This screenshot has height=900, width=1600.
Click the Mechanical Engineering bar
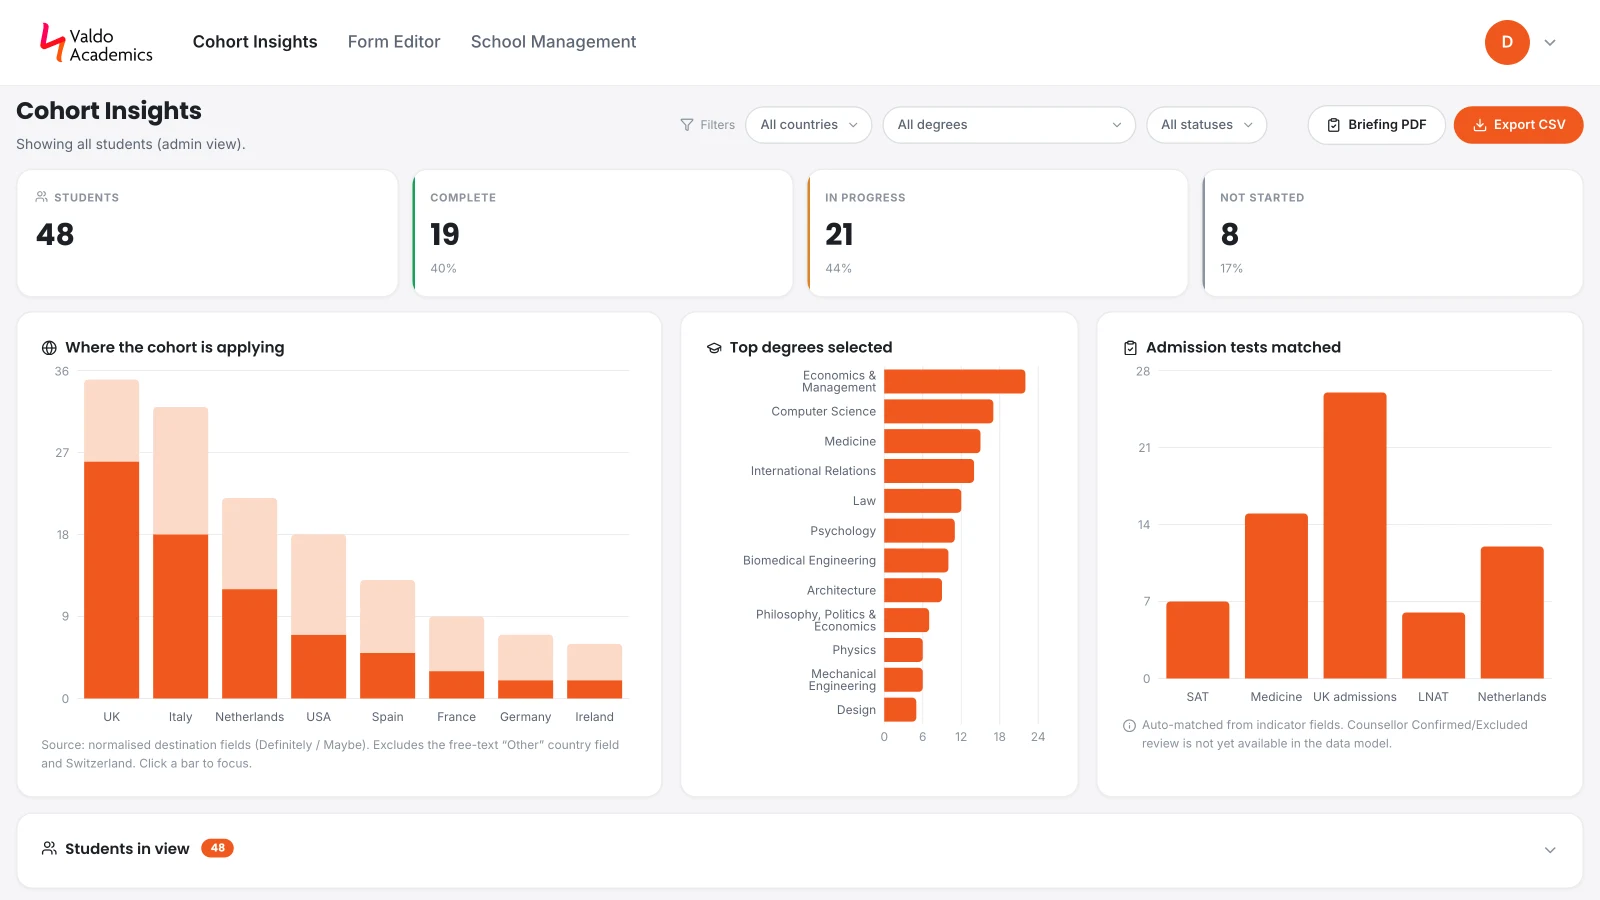point(903,680)
